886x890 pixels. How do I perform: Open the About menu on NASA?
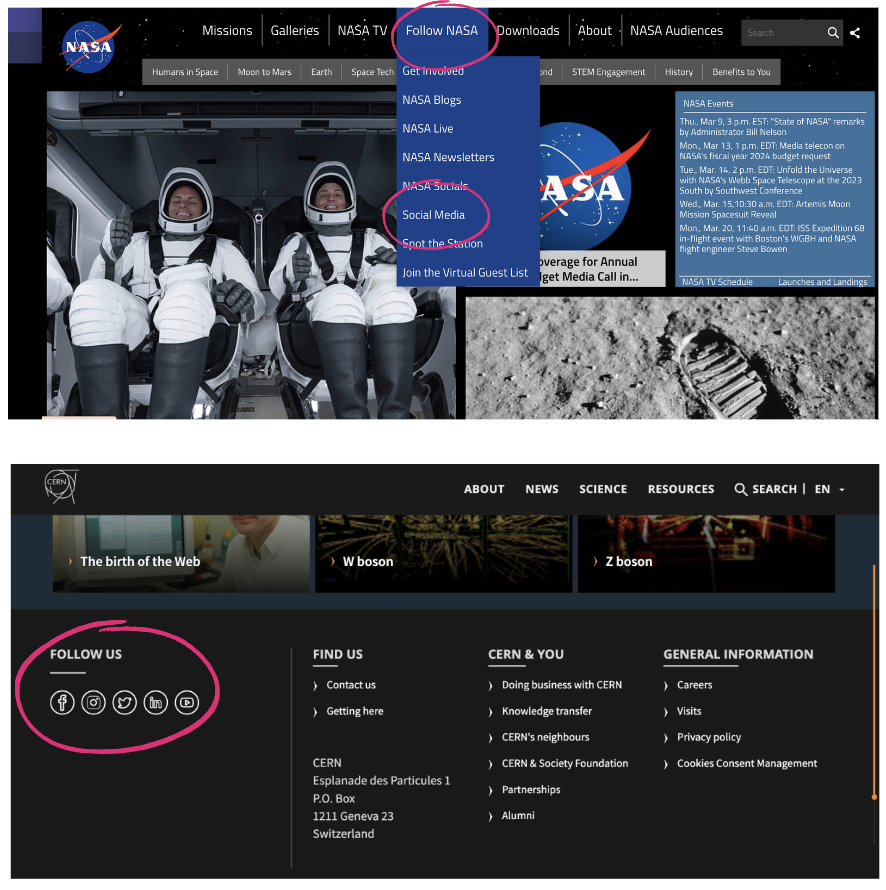pos(595,31)
